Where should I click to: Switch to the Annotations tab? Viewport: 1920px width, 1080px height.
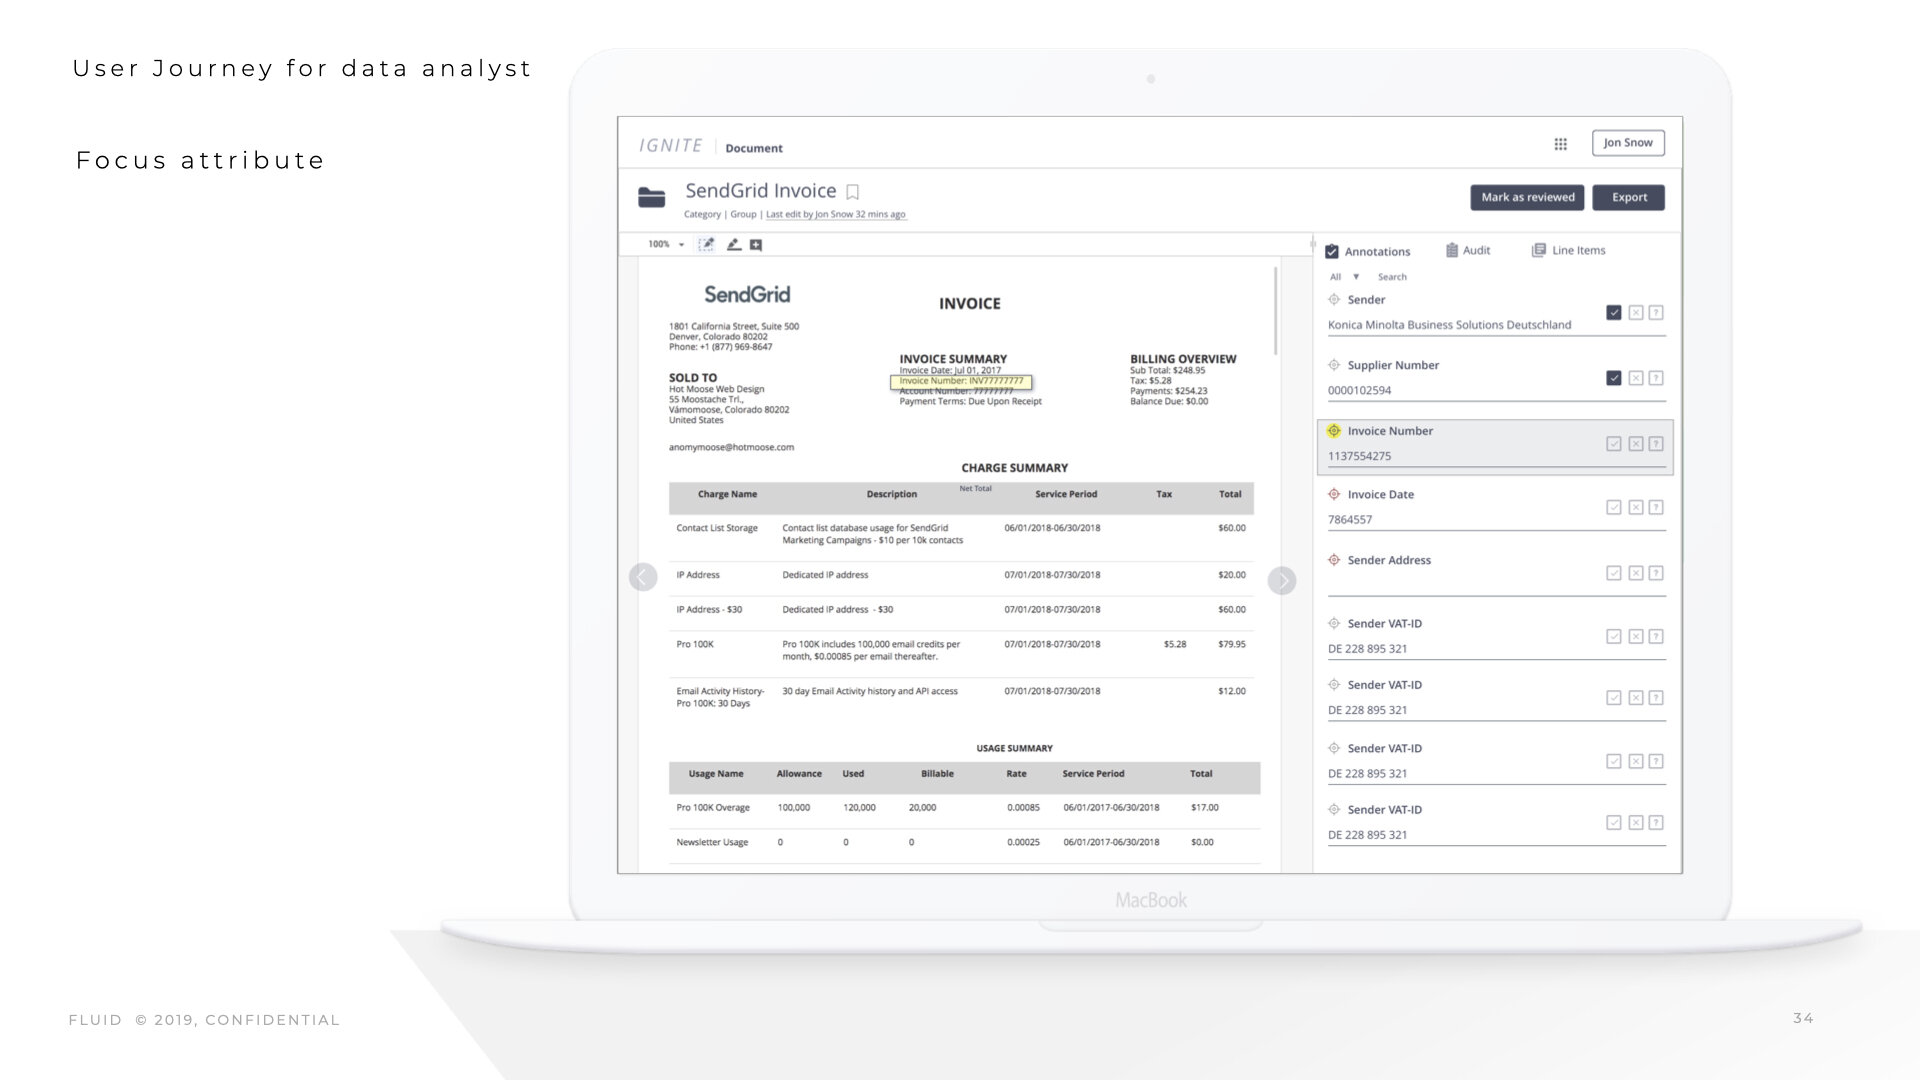point(1368,252)
